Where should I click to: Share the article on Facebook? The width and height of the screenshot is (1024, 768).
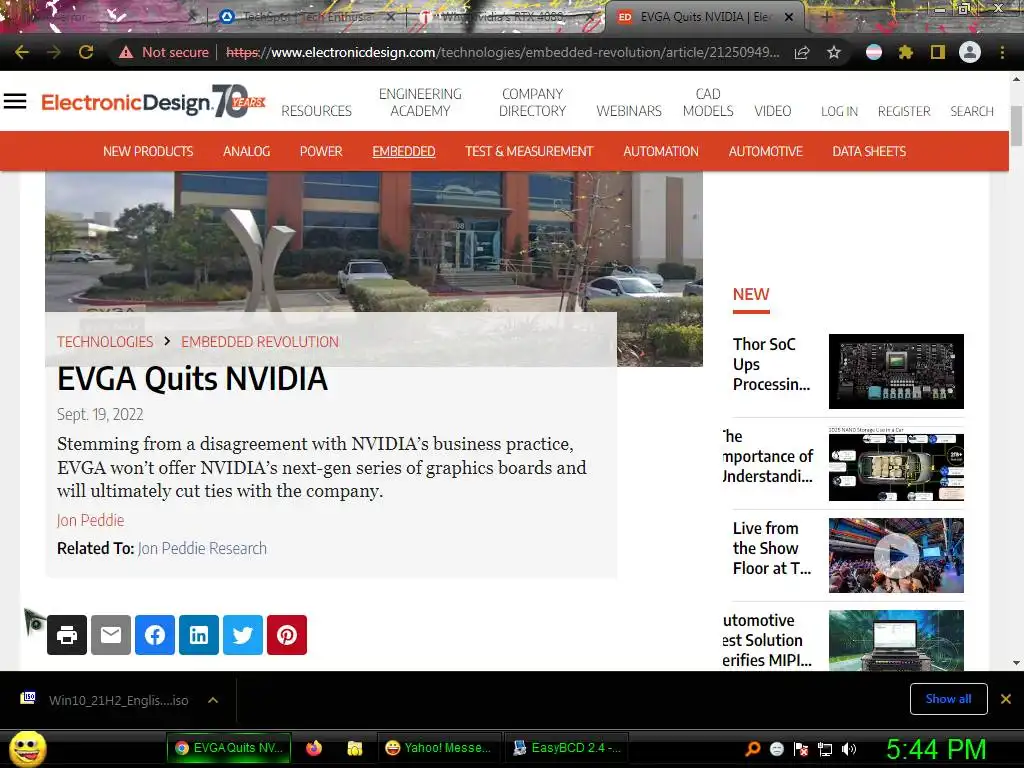(x=155, y=635)
